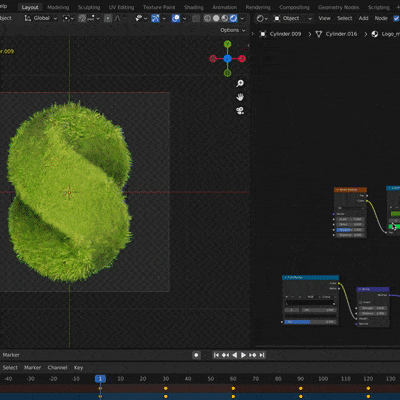Open the Object shader type dropdown

293,18
